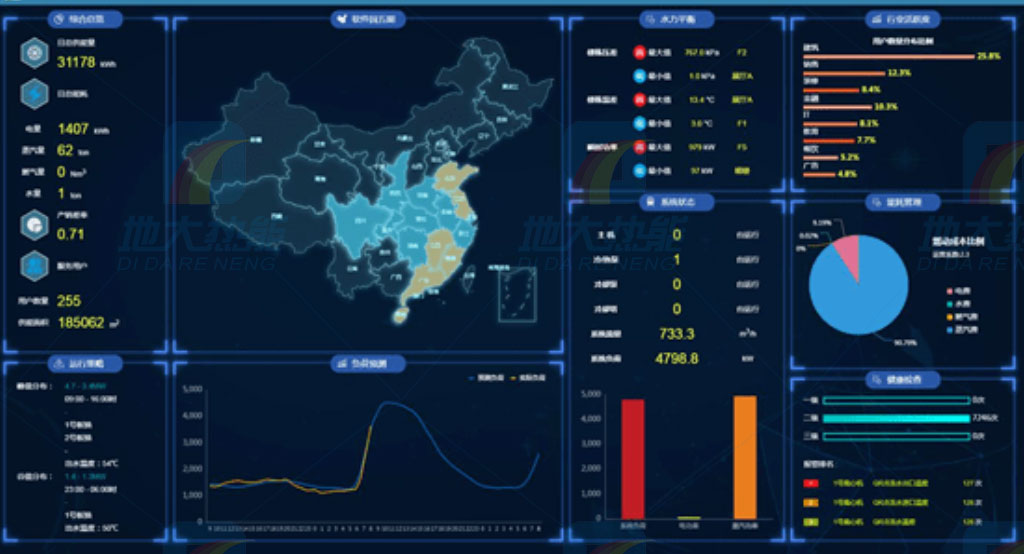Screen dimensions: 1024x554
Task: Click the tall red bar in the bar chart
Action: (633, 458)
